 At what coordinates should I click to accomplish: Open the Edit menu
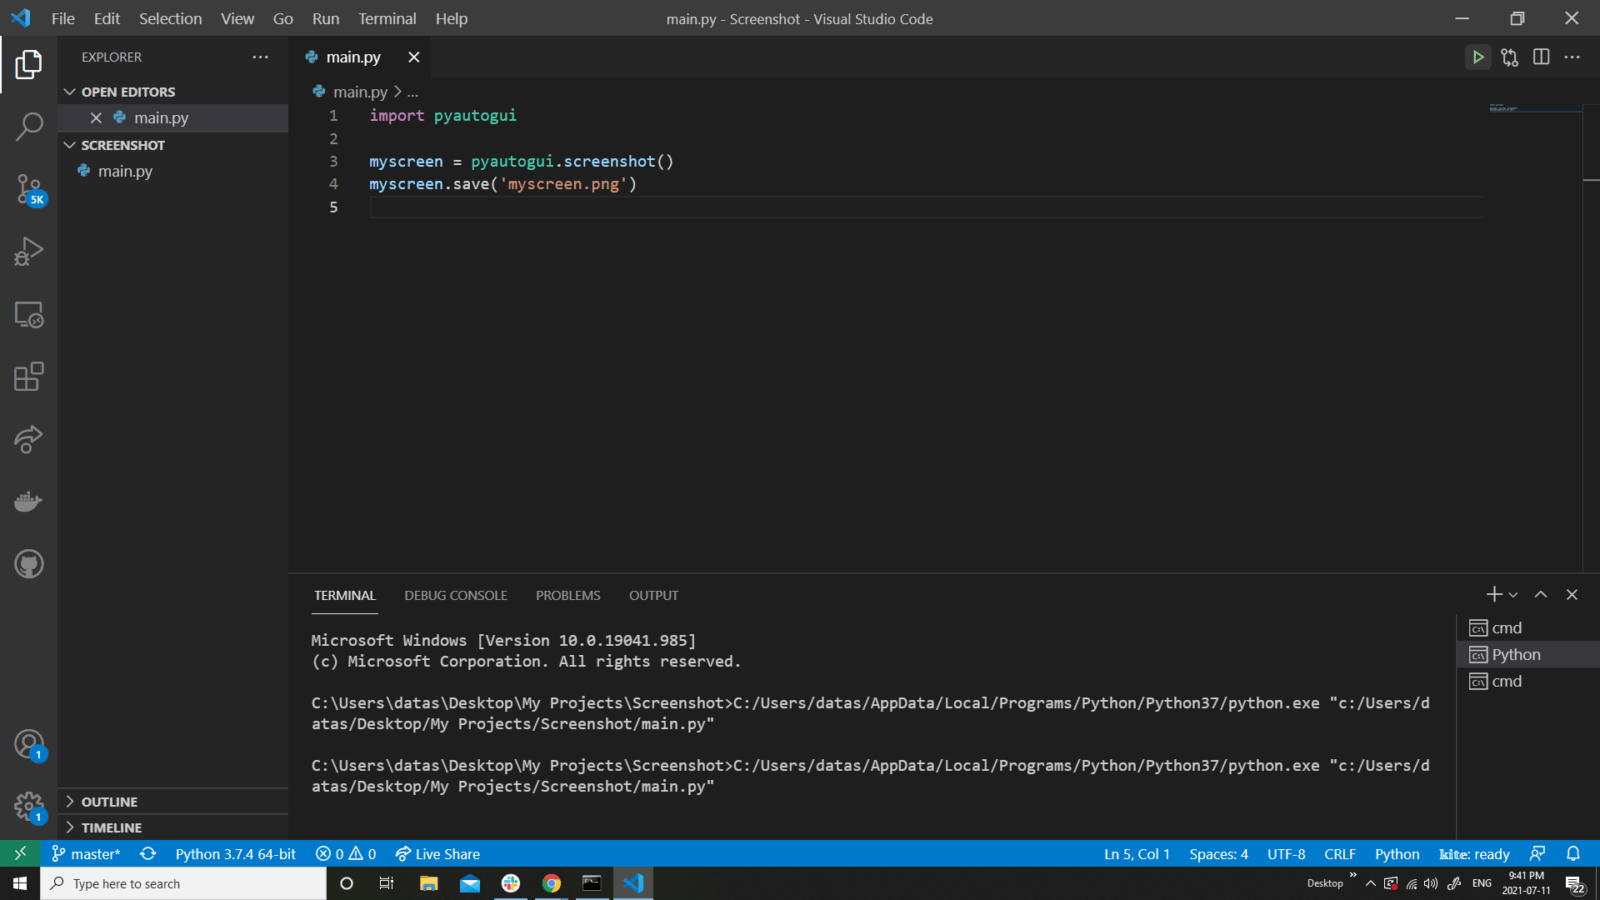pyautogui.click(x=107, y=18)
